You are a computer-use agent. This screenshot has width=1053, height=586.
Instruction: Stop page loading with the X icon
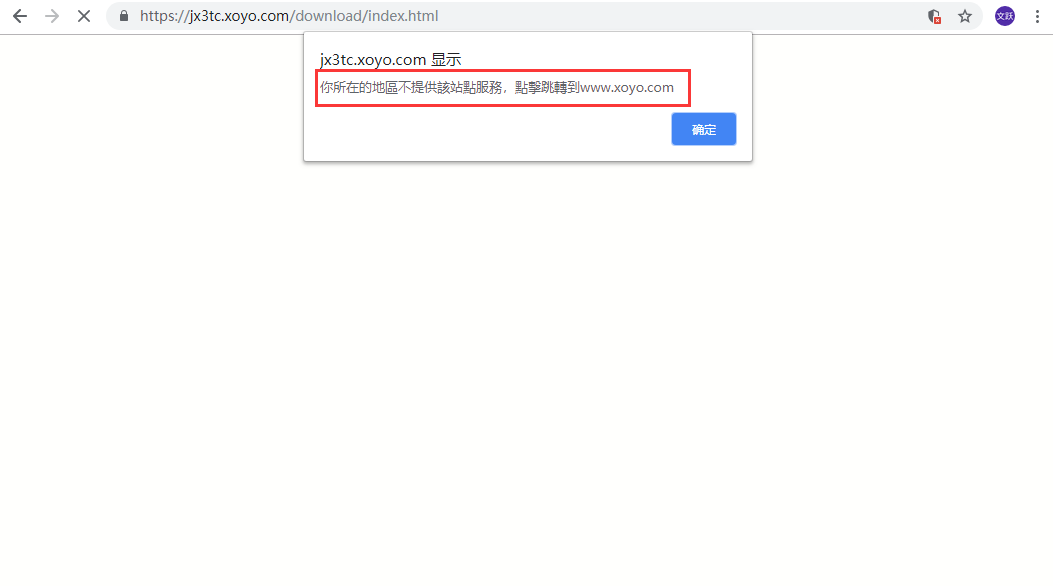[84, 16]
